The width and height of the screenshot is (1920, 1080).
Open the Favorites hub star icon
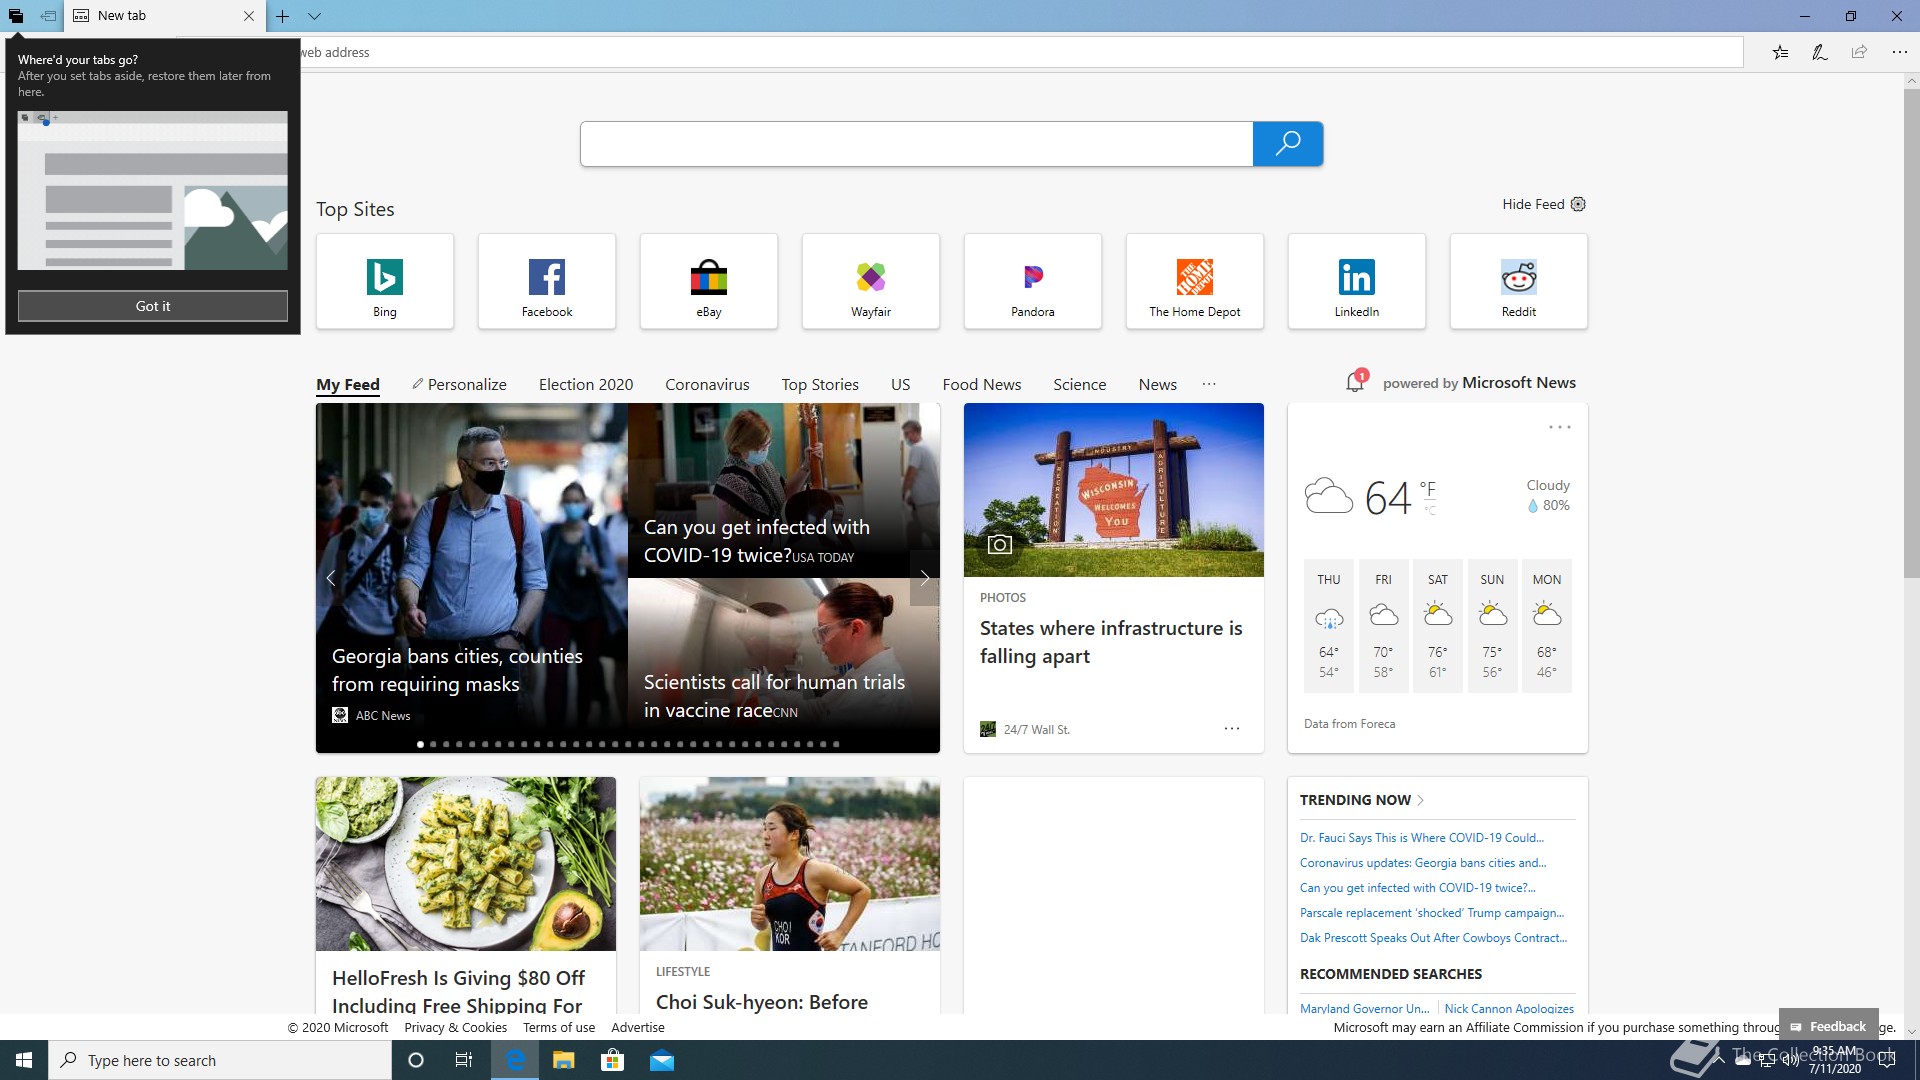click(x=1780, y=52)
